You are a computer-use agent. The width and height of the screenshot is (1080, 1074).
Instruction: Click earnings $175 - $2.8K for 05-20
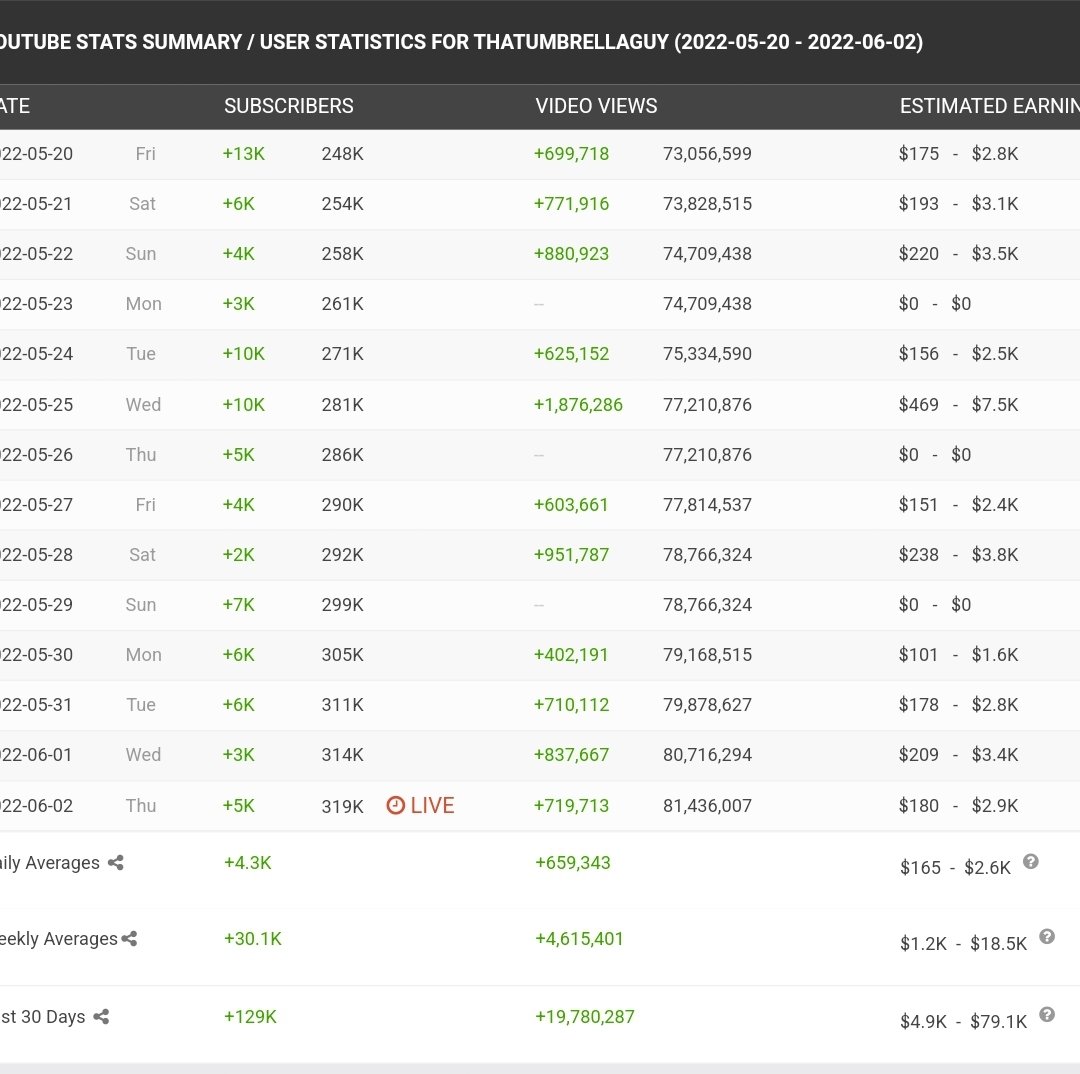(958, 154)
